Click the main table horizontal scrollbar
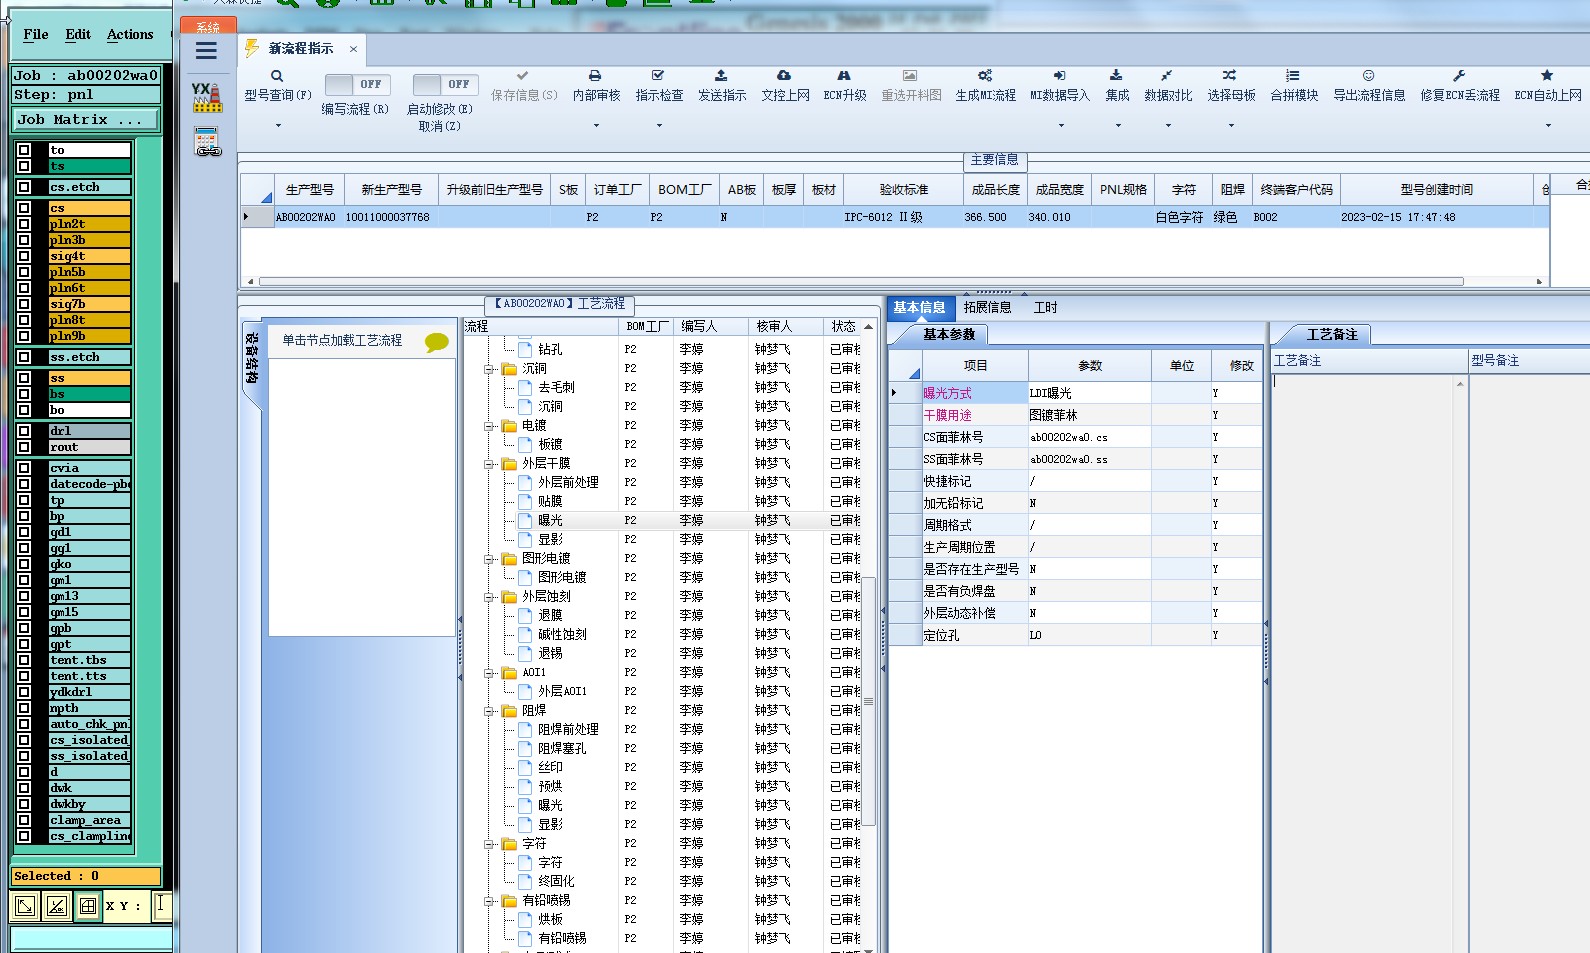Image resolution: width=1590 pixels, height=953 pixels. tap(861, 281)
